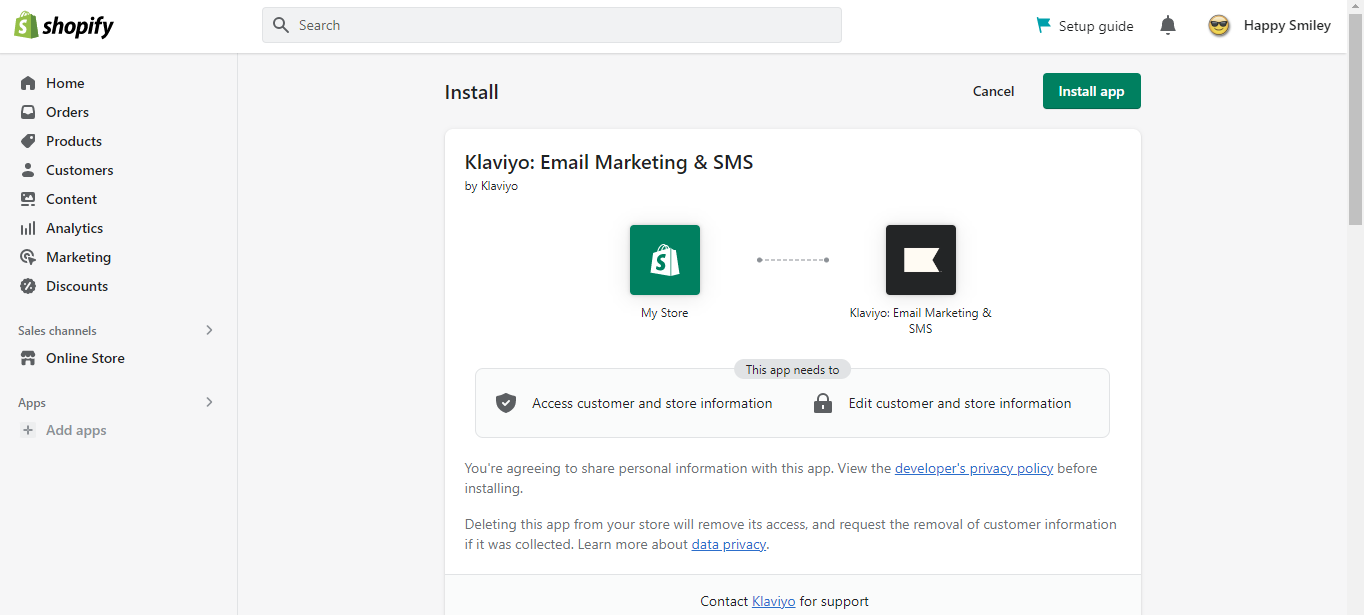The width and height of the screenshot is (1364, 615).
Task: Open the Happy Smiley account menu
Action: point(1270,26)
